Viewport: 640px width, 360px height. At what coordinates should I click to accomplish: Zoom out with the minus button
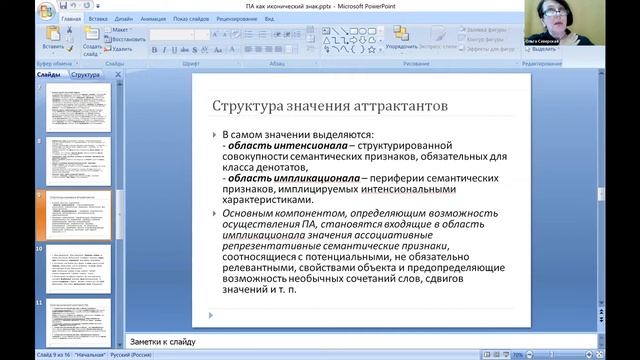pyautogui.click(x=529, y=355)
